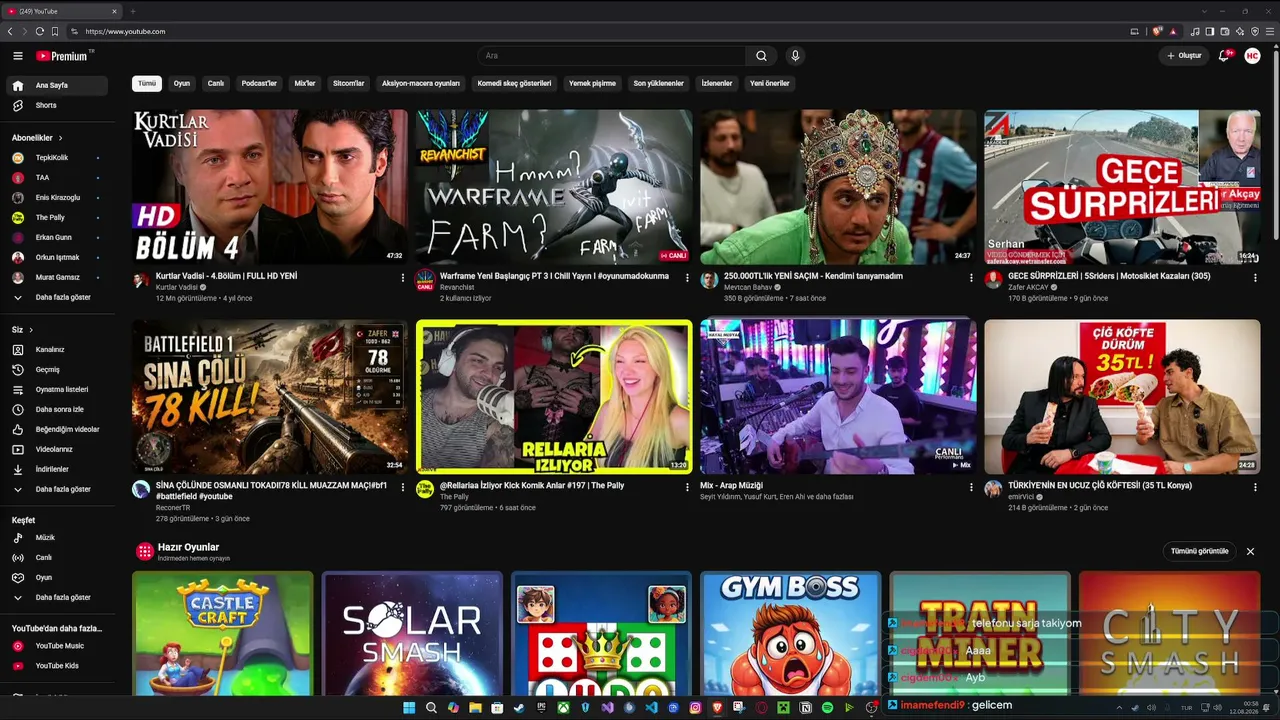Expand the Abonelikler section chevron
This screenshot has width=1280, height=720.
60,138
